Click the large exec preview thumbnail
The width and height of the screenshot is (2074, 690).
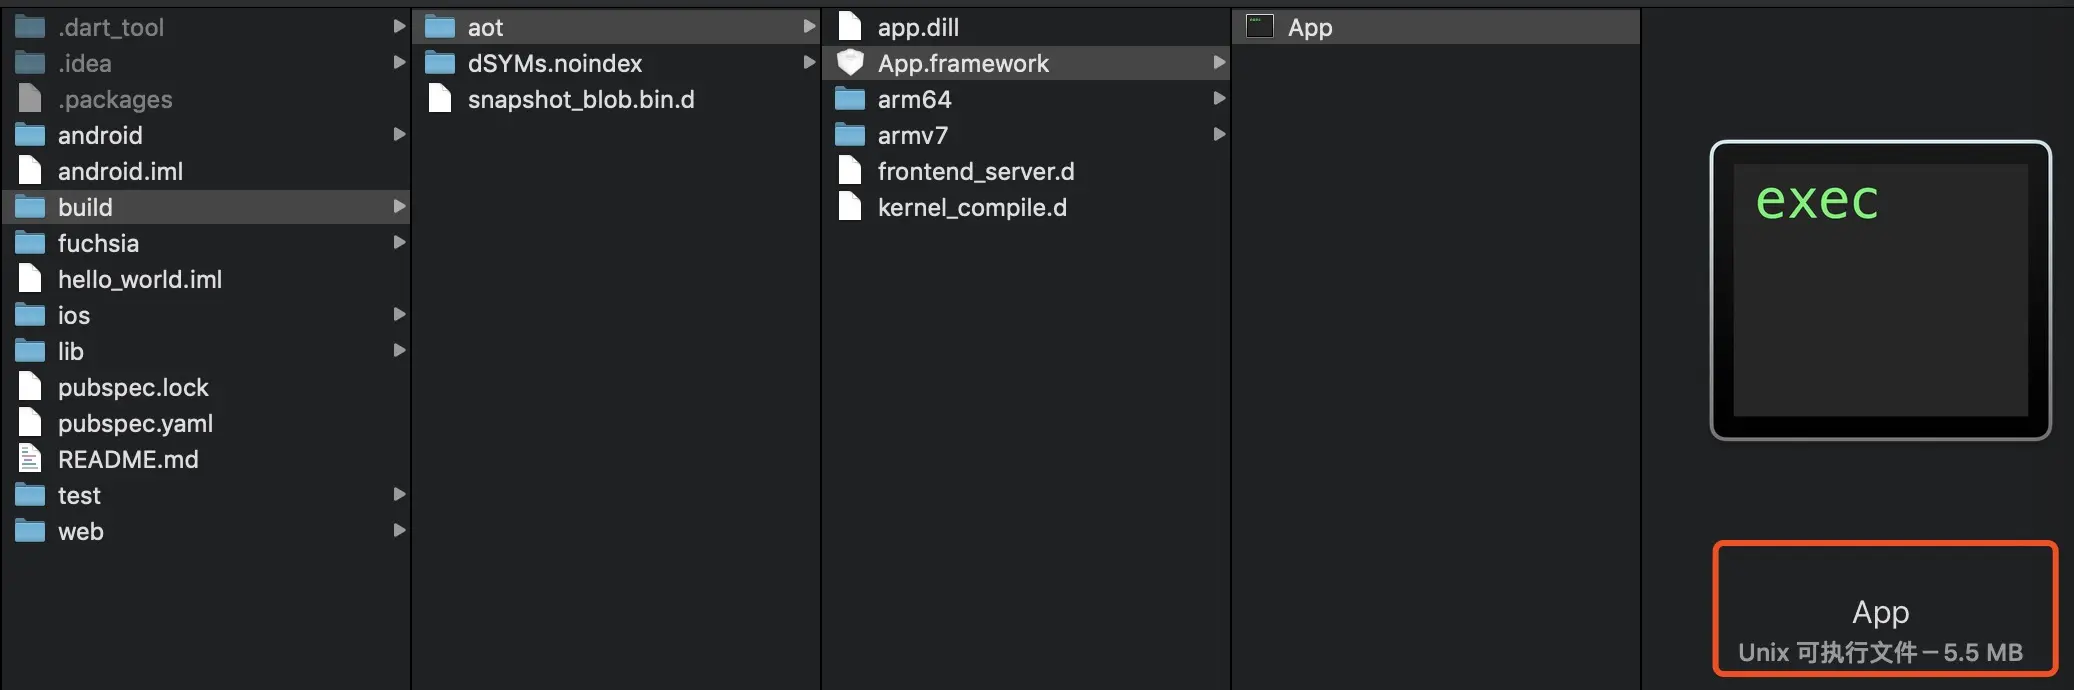click(1880, 290)
